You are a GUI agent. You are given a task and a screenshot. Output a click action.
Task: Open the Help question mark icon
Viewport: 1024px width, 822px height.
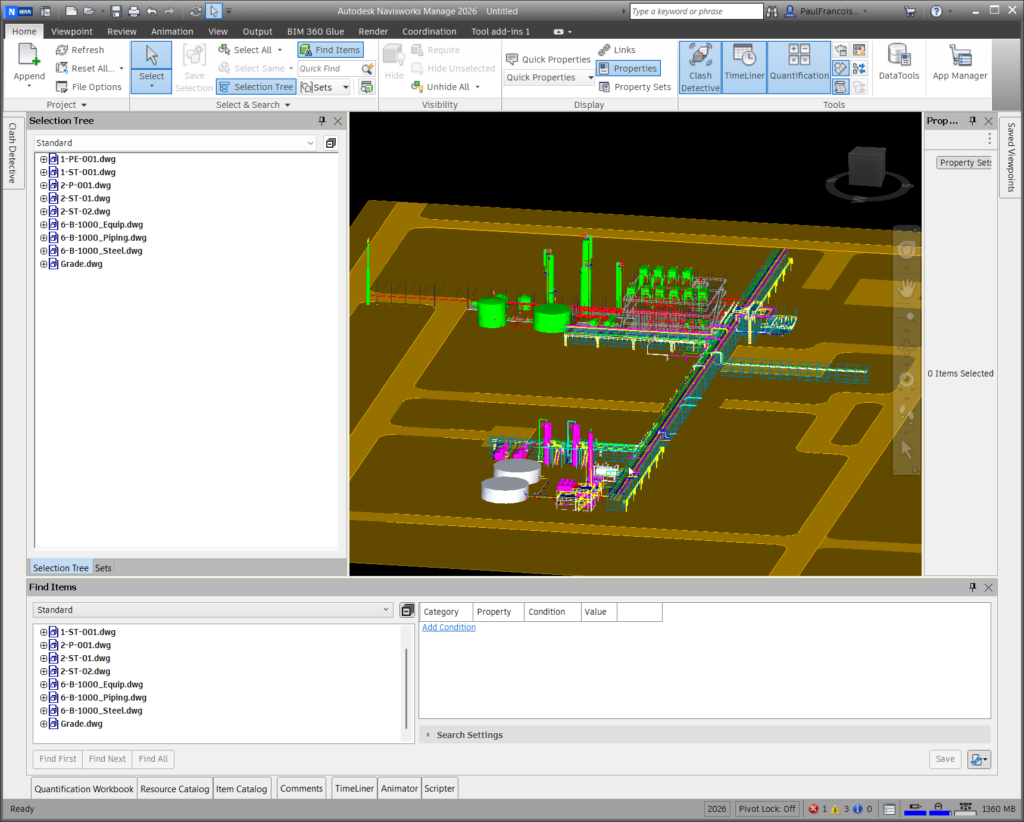click(x=936, y=11)
